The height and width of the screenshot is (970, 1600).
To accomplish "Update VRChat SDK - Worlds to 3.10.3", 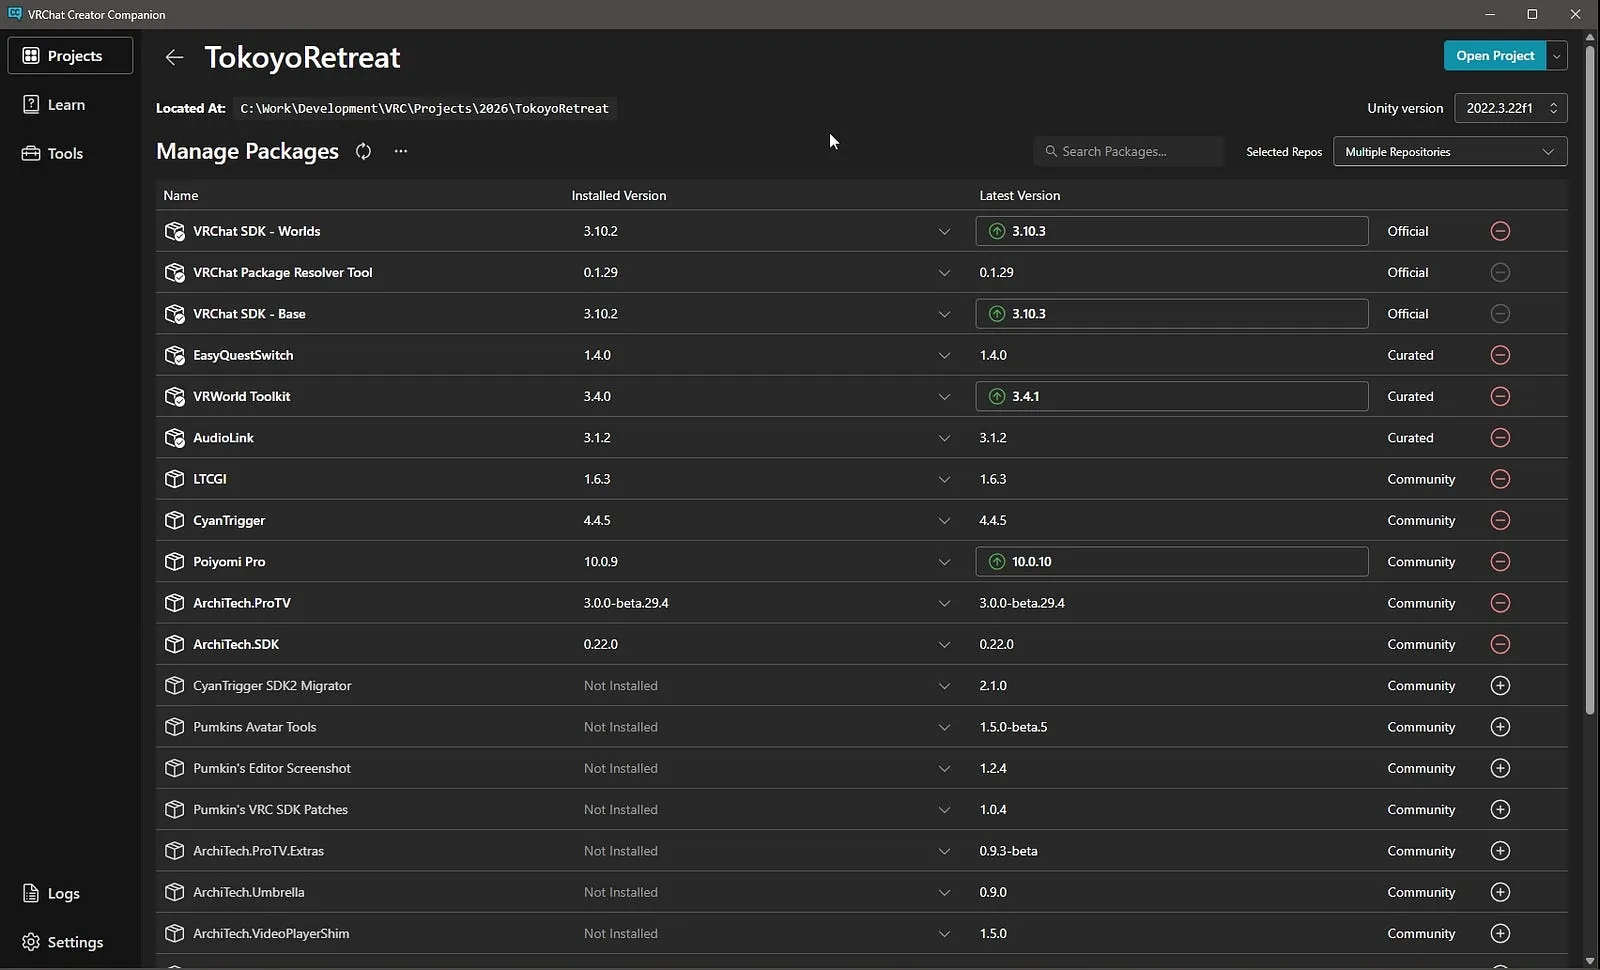I will [x=1172, y=231].
